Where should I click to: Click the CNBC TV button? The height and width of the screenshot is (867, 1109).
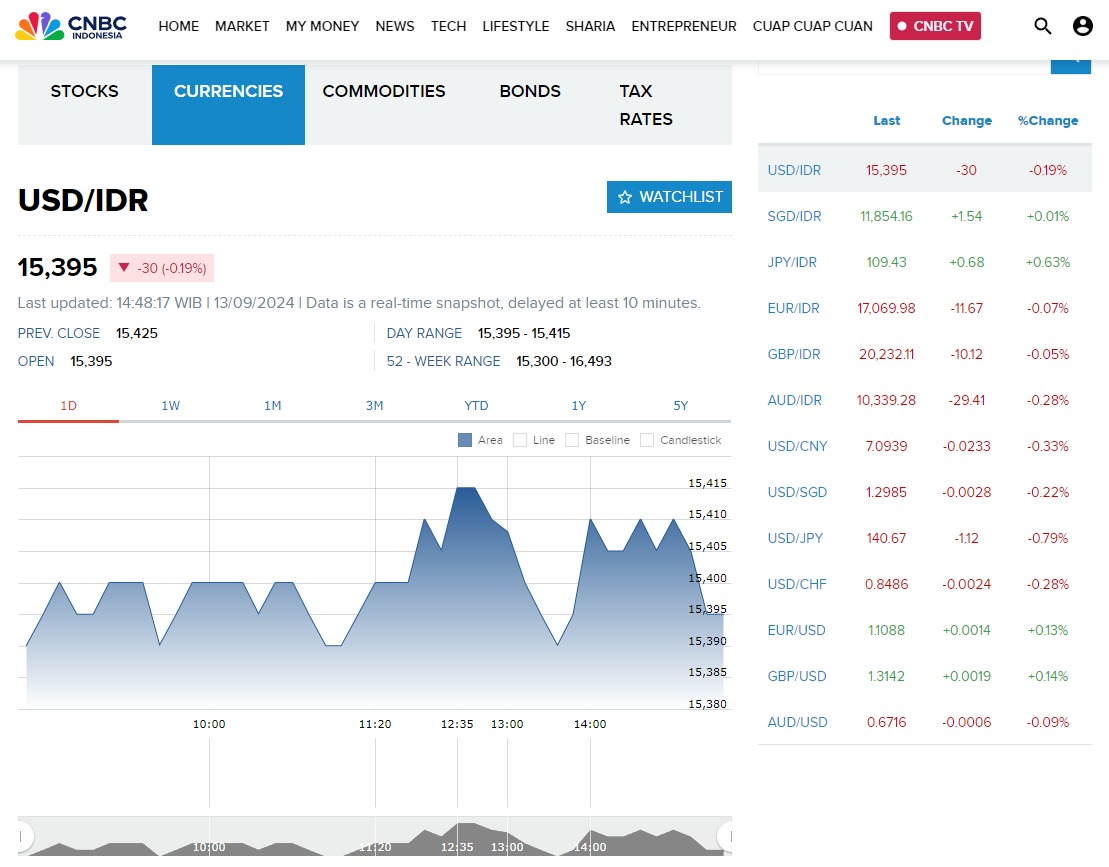935,26
